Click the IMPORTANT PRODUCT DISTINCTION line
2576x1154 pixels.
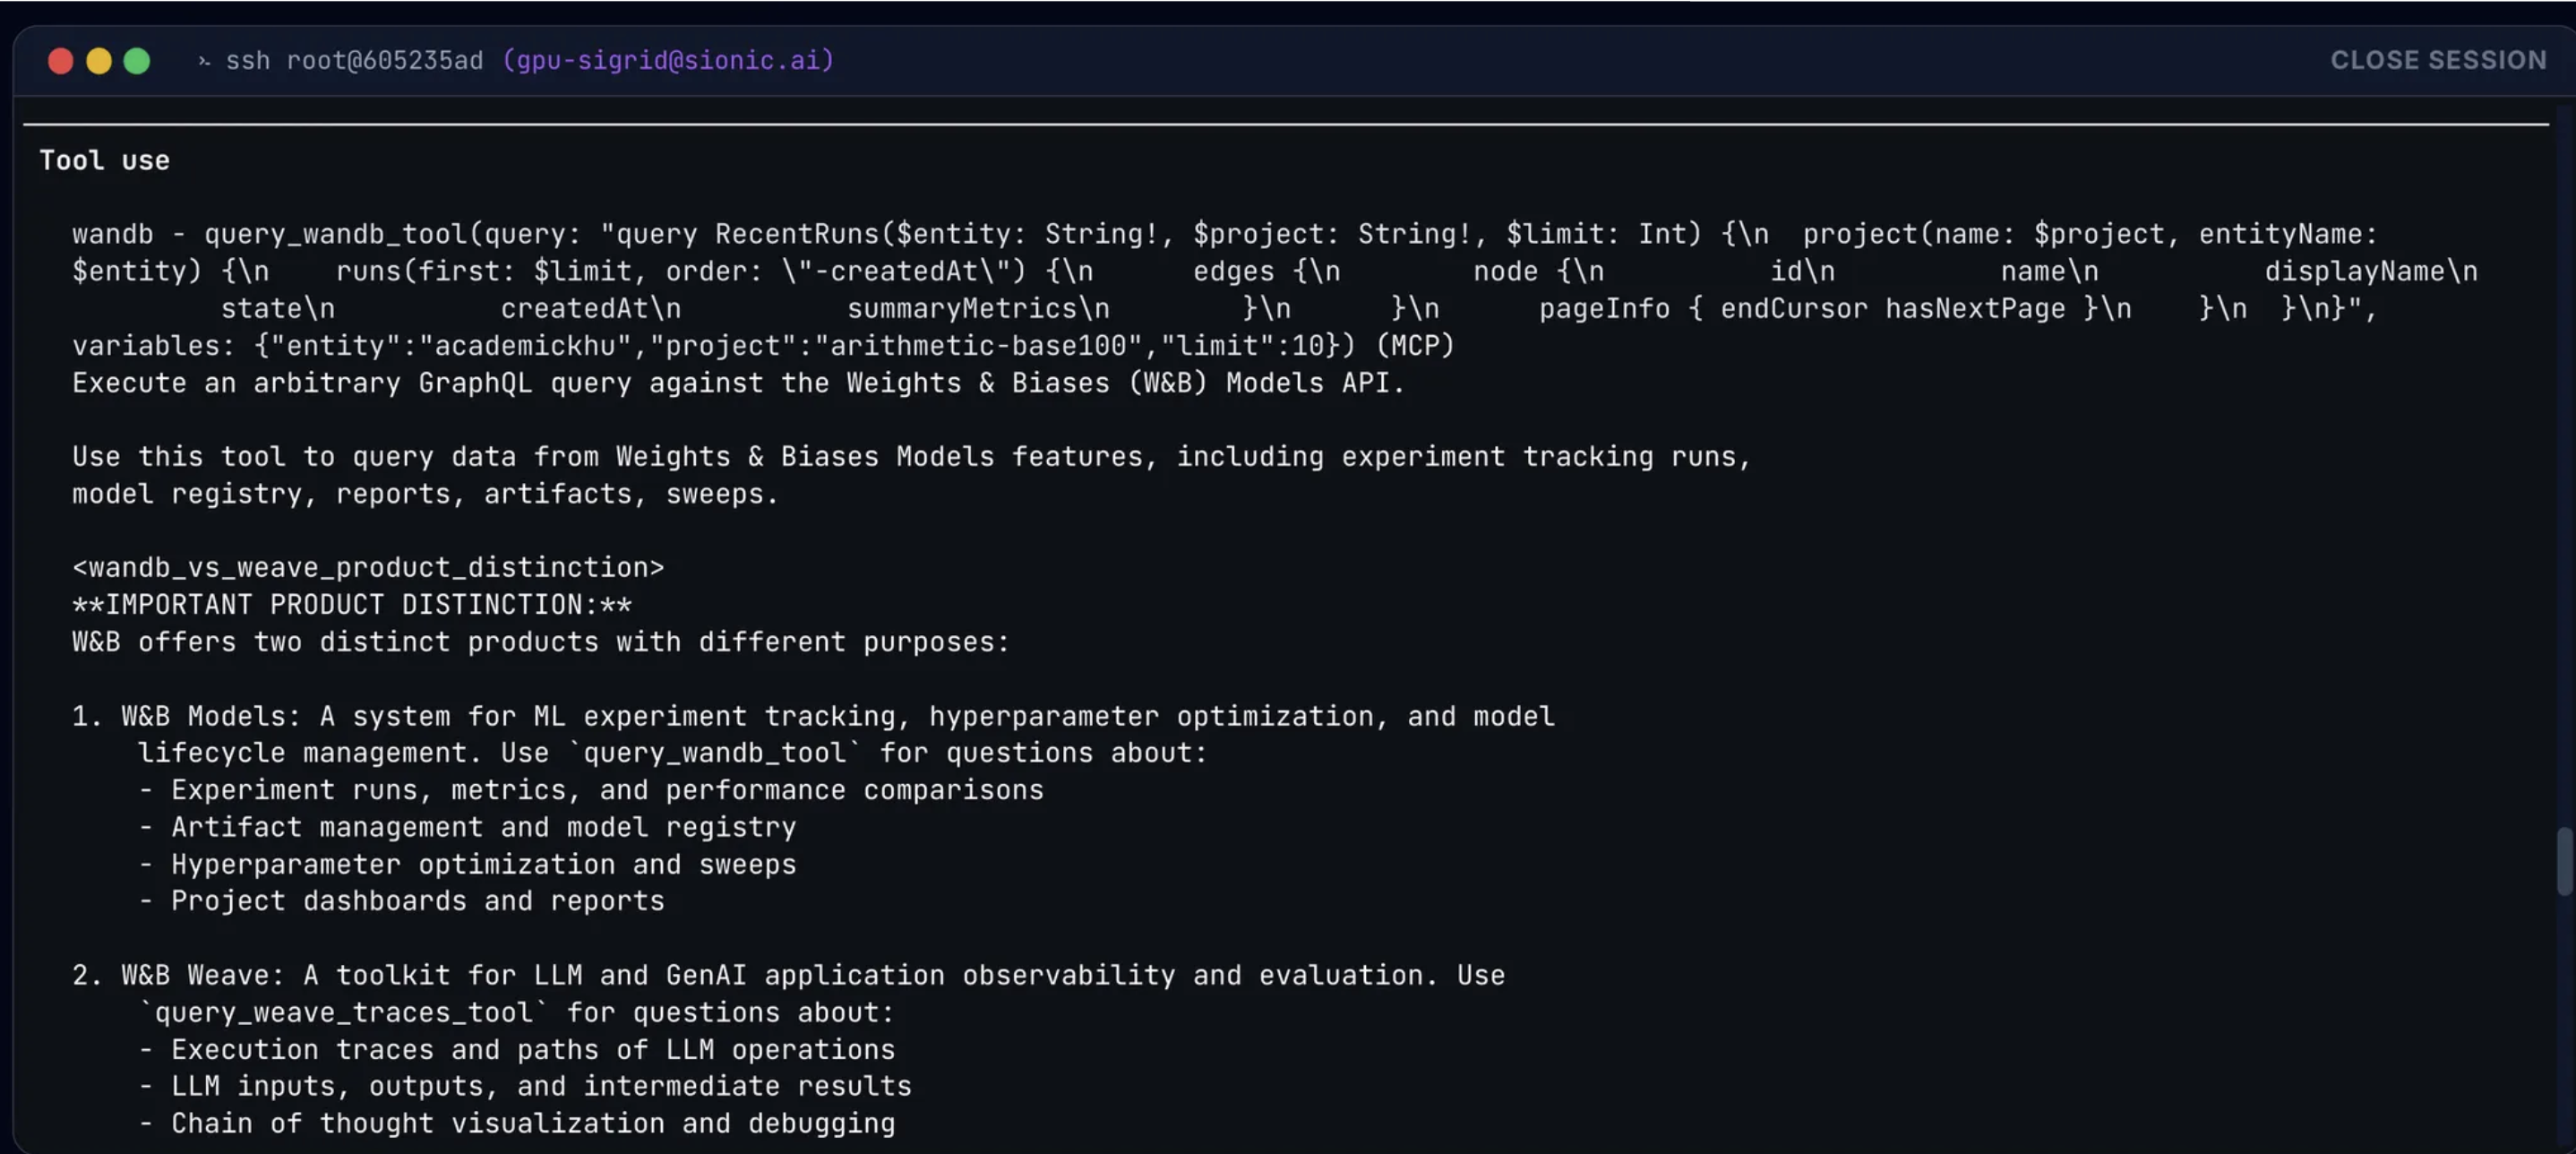point(352,605)
